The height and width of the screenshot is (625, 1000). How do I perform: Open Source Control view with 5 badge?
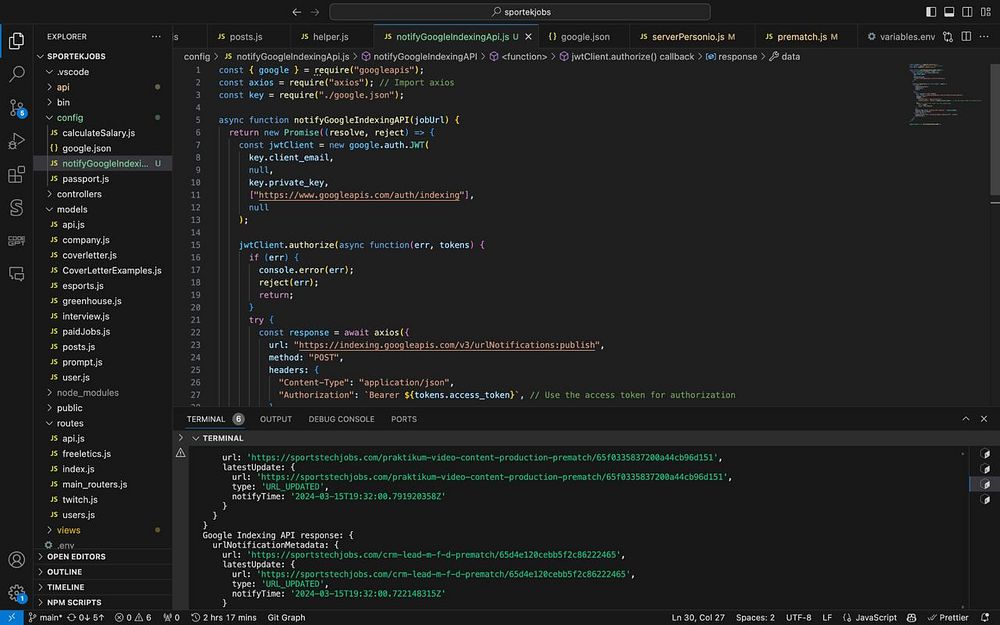16,108
